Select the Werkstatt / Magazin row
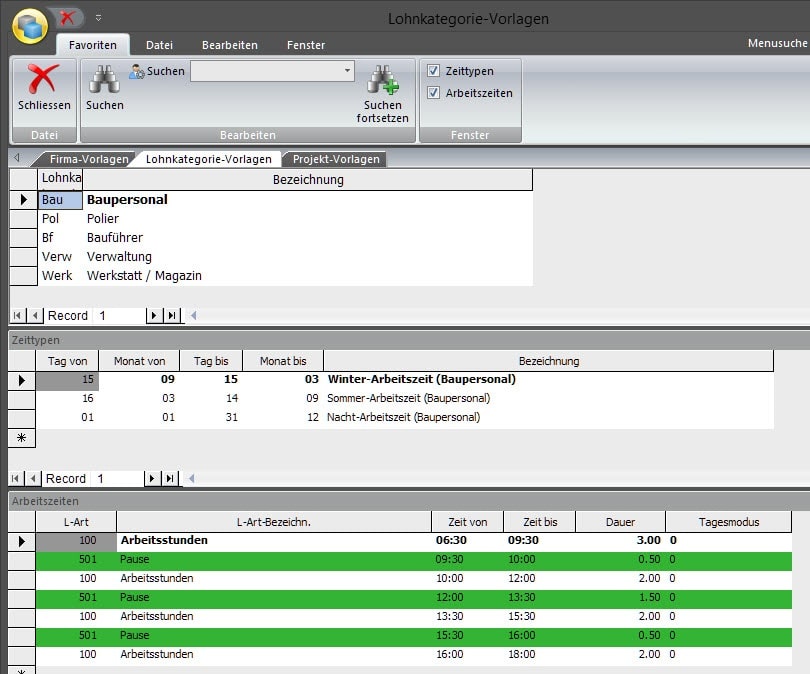810x674 pixels. coord(285,276)
